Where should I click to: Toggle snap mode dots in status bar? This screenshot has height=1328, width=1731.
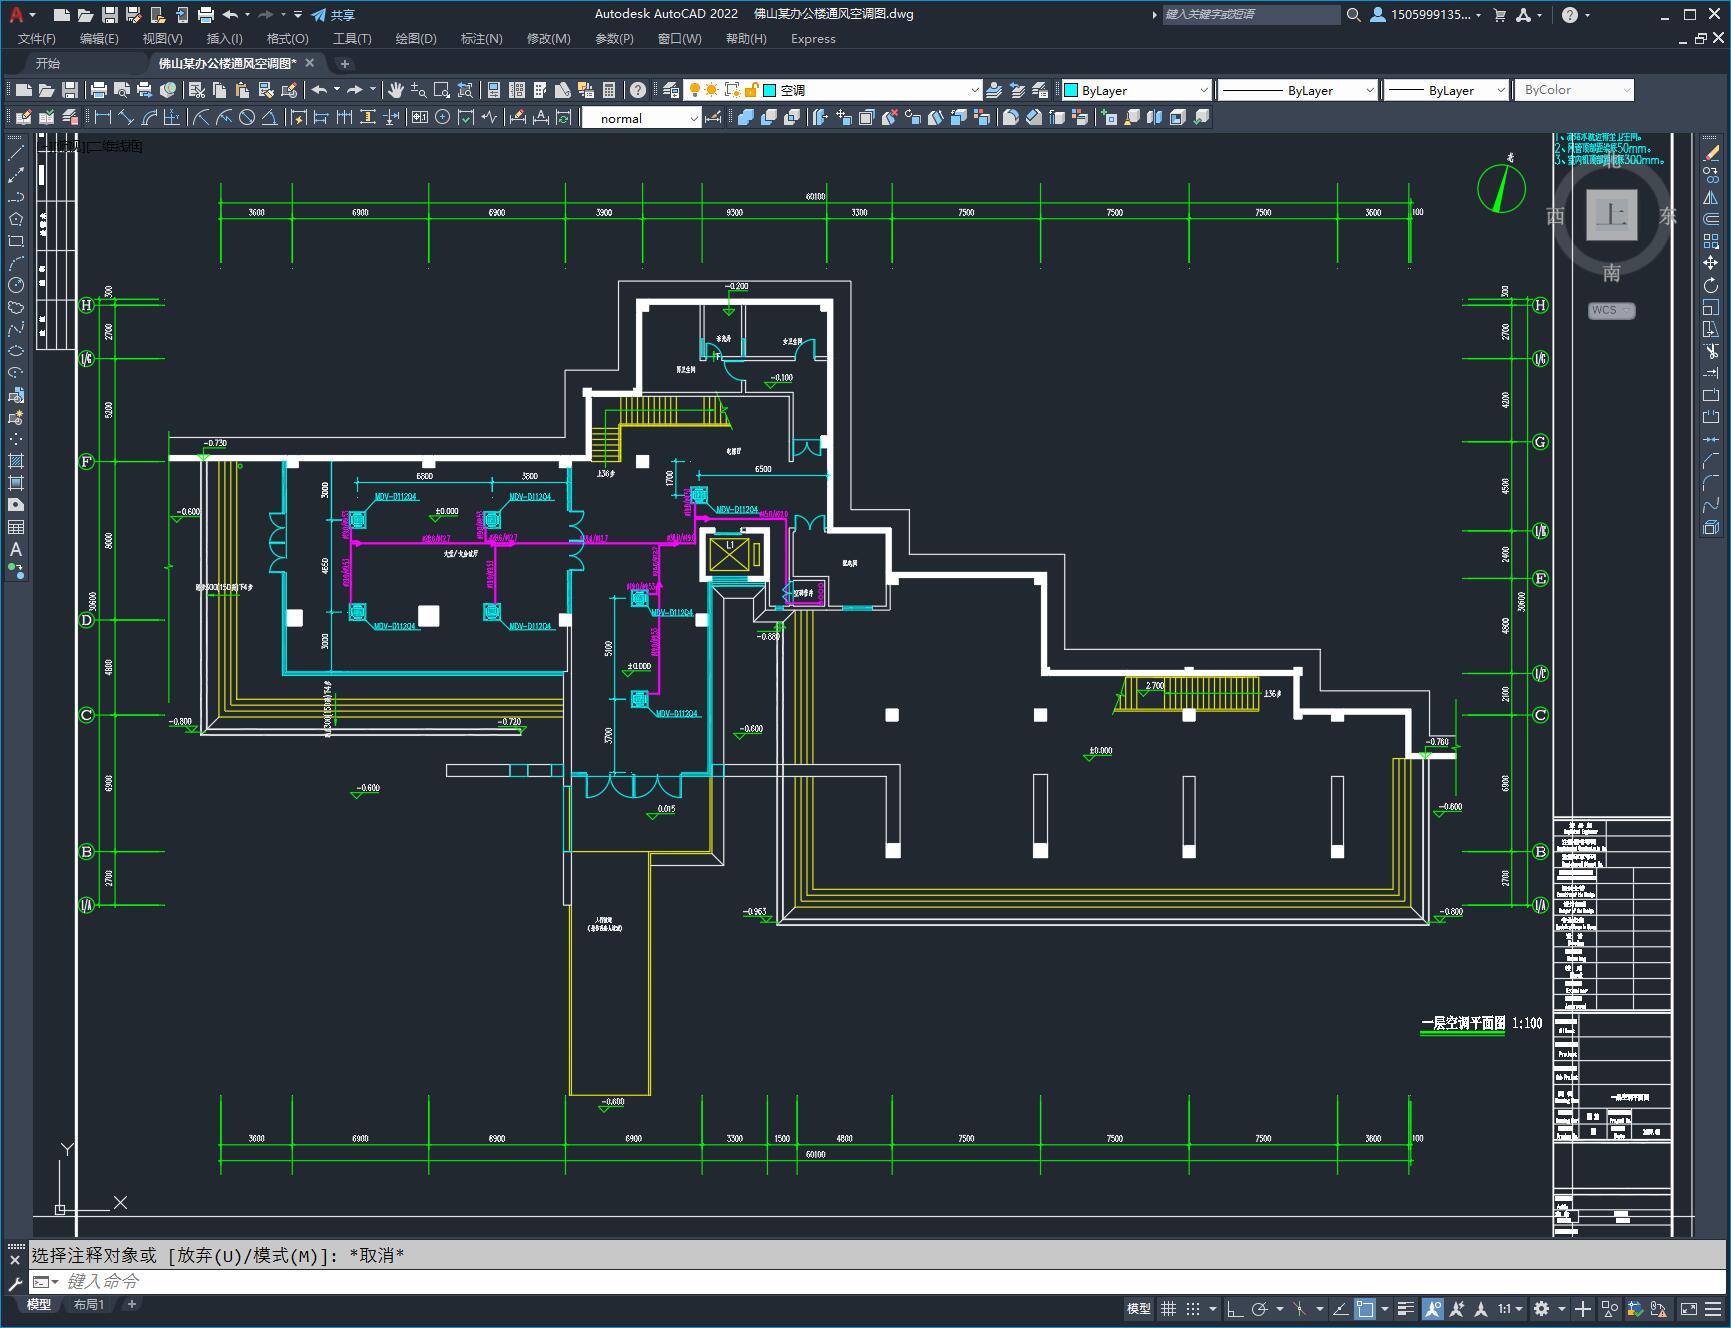pyautogui.click(x=1193, y=1308)
